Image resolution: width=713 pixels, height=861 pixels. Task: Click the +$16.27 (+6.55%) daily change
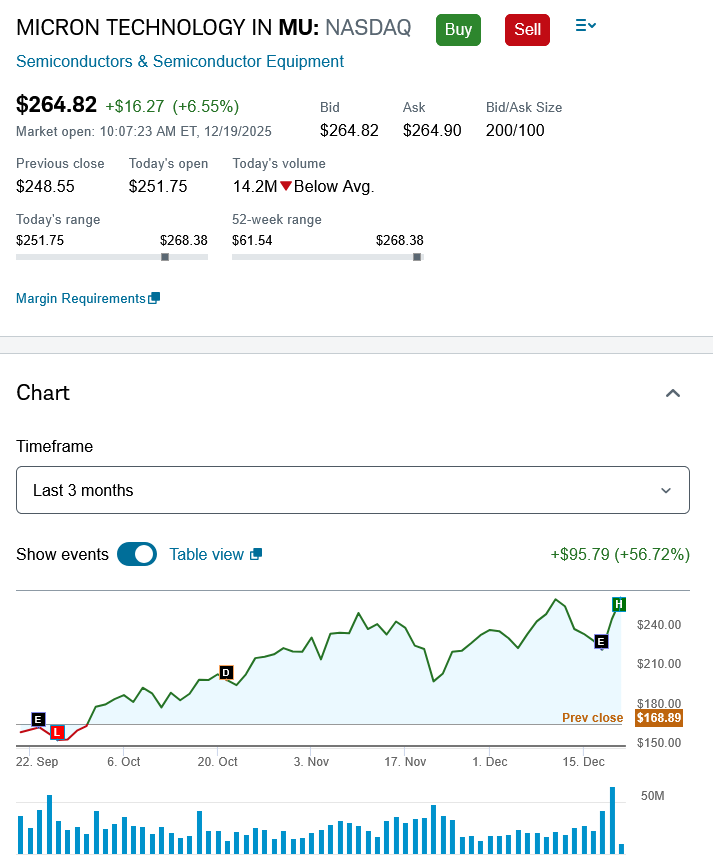[x=172, y=106]
